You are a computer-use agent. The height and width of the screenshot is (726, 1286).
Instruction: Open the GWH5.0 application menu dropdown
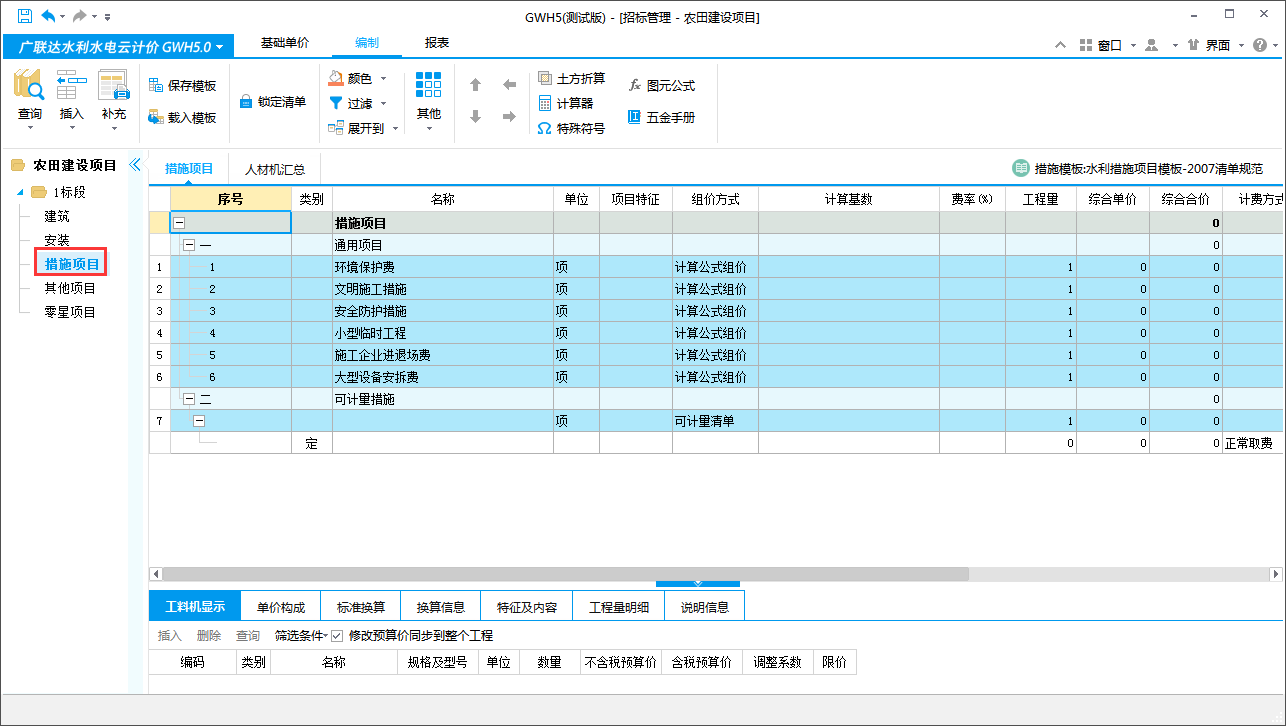pos(119,46)
